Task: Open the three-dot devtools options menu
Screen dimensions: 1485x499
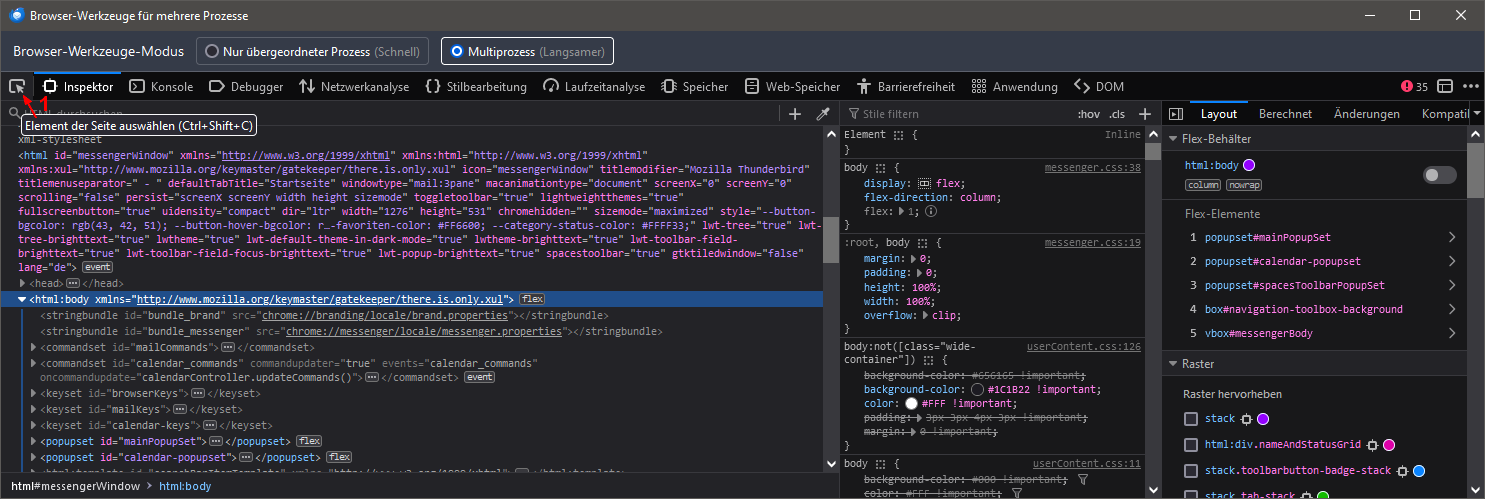Action: tap(1471, 87)
